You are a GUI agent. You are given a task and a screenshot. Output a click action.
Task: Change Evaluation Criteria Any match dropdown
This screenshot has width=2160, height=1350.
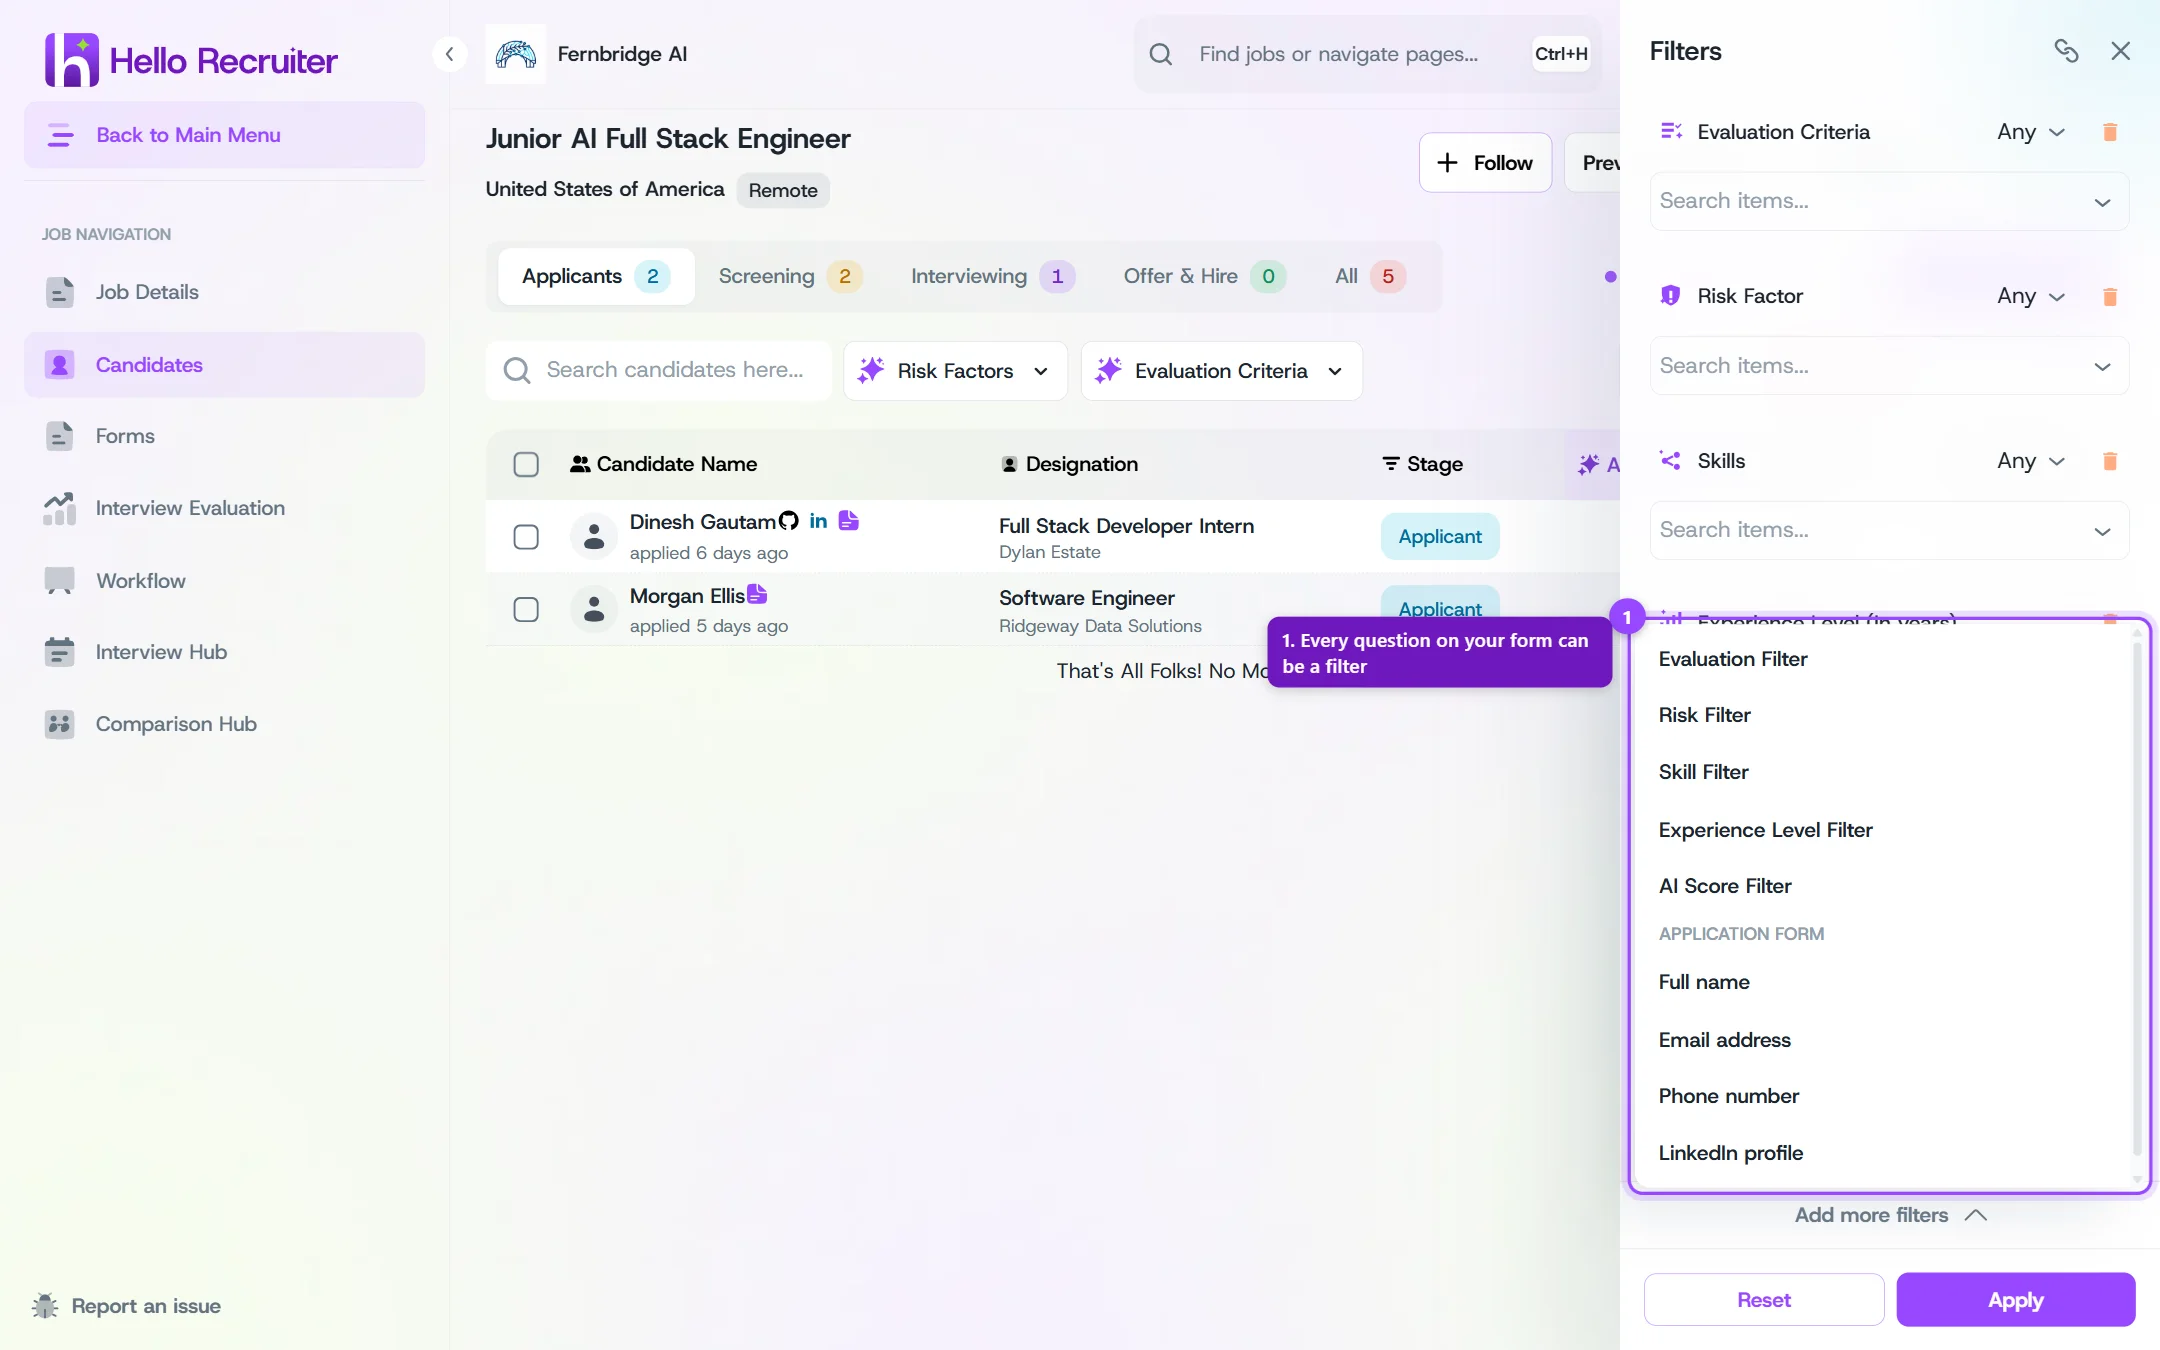click(x=2030, y=132)
